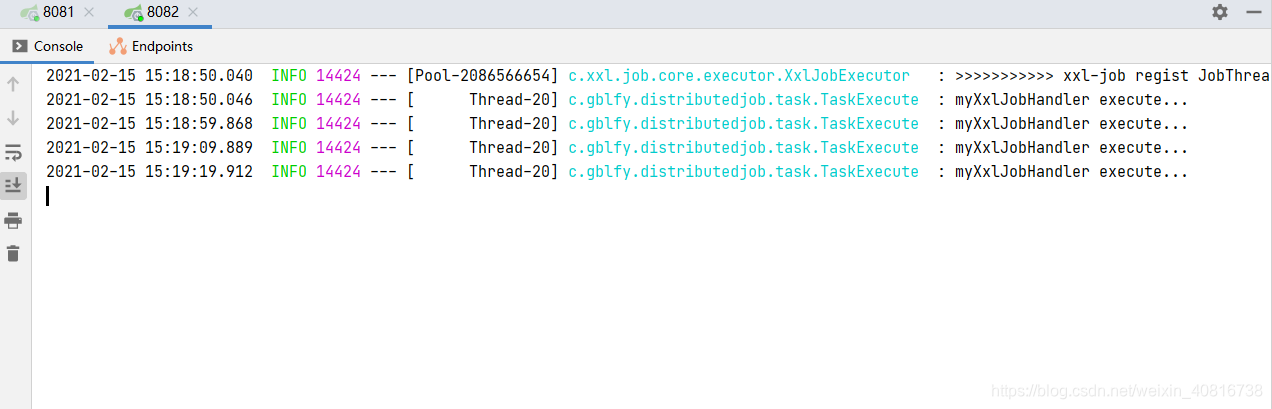Print the console output
Image resolution: width=1272 pixels, height=409 pixels.
point(13,220)
